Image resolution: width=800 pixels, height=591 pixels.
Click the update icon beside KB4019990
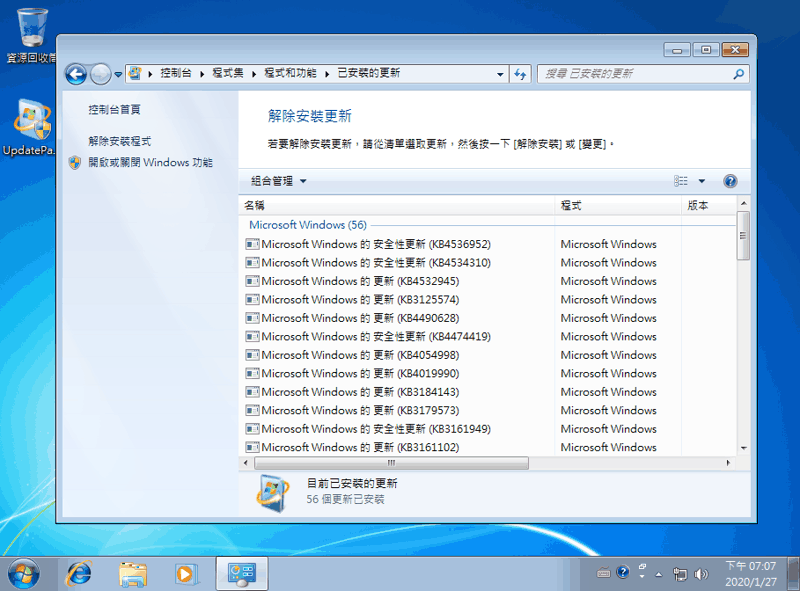coord(252,374)
